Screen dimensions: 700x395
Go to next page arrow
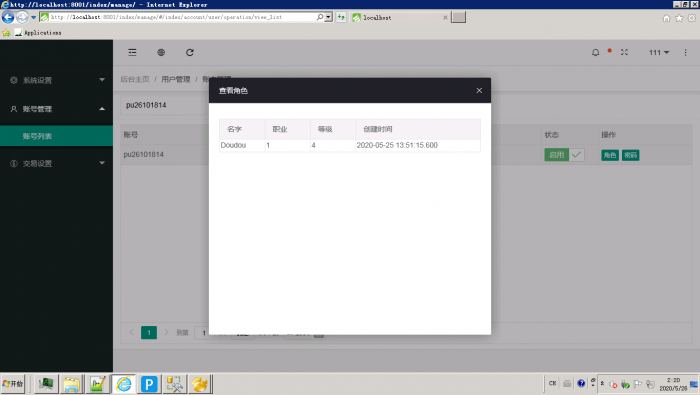166,333
